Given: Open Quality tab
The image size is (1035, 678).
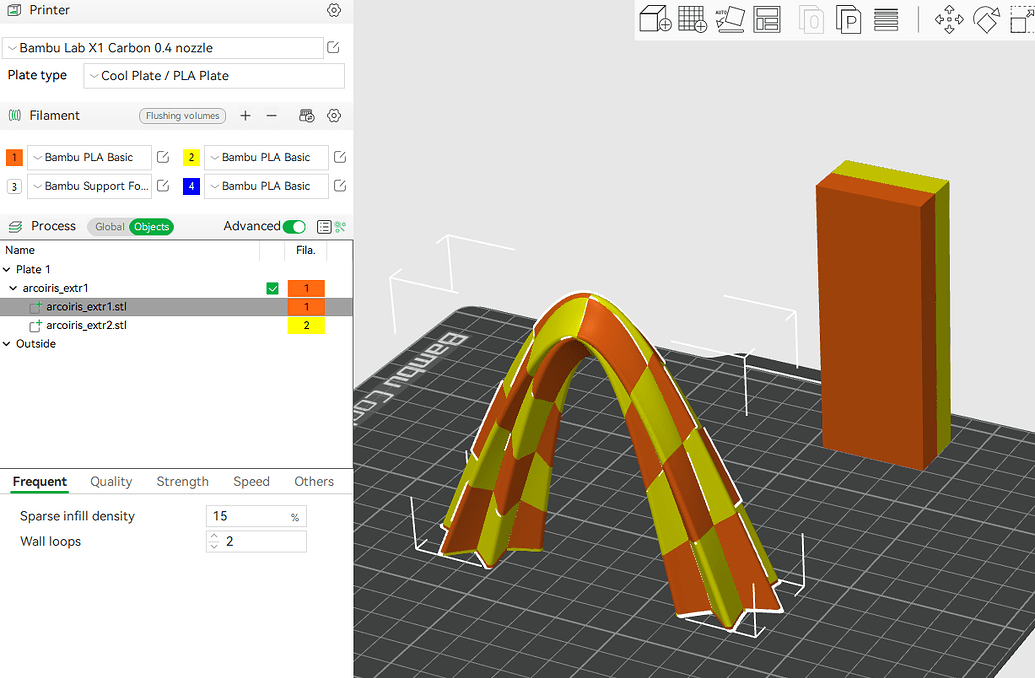Looking at the screenshot, I should point(111,481).
